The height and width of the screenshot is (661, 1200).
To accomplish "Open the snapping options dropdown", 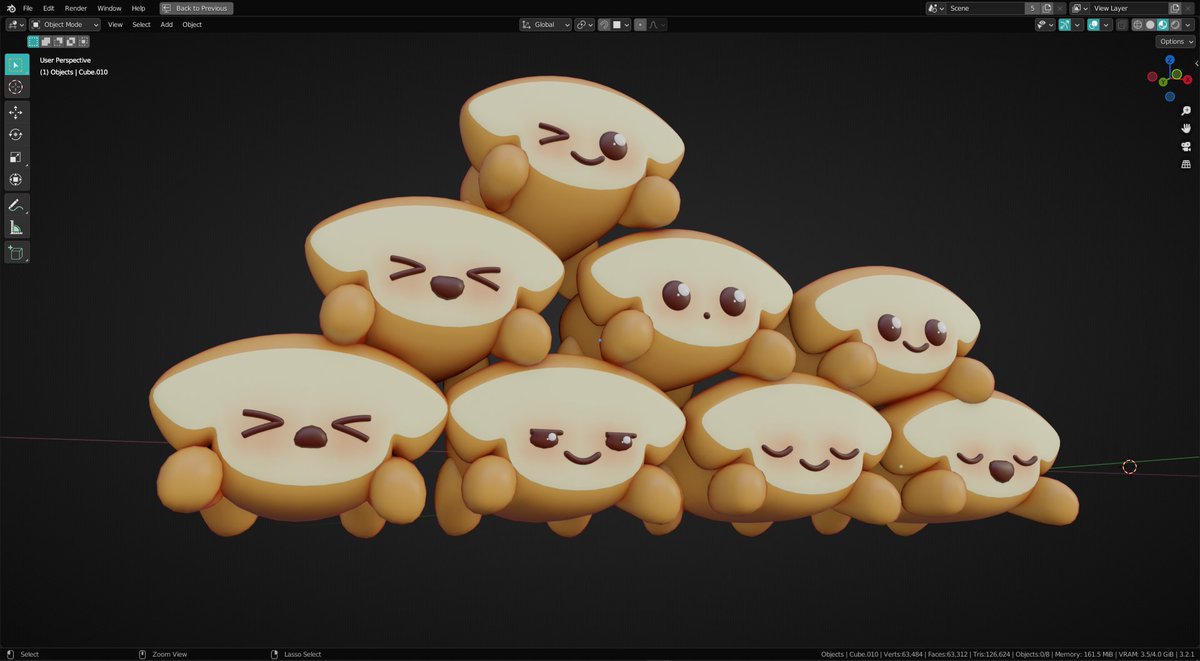I will click(621, 24).
